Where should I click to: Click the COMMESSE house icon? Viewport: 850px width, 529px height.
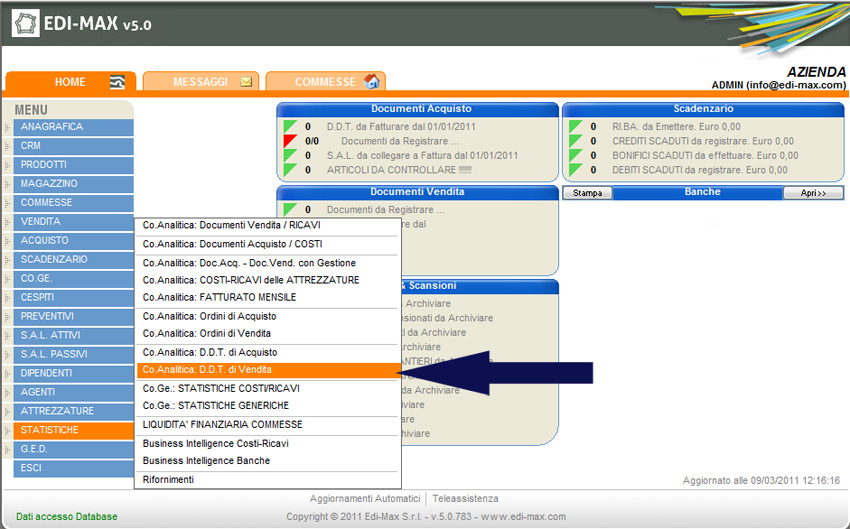371,82
